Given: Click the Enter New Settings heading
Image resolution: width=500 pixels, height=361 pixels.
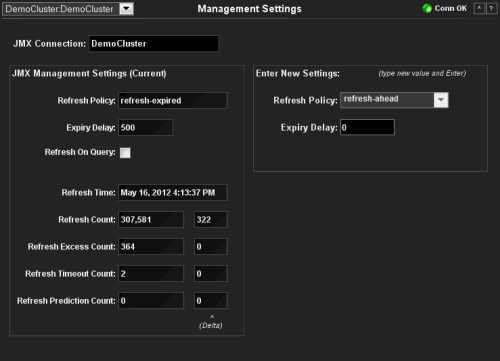Looking at the screenshot, I should pos(298,73).
